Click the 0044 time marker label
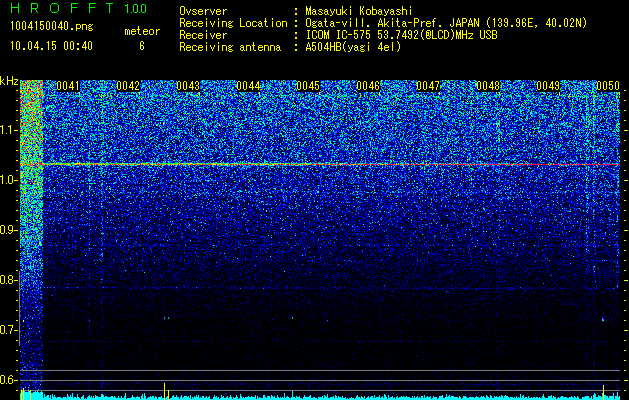This screenshot has height=400, width=629. coord(248,86)
